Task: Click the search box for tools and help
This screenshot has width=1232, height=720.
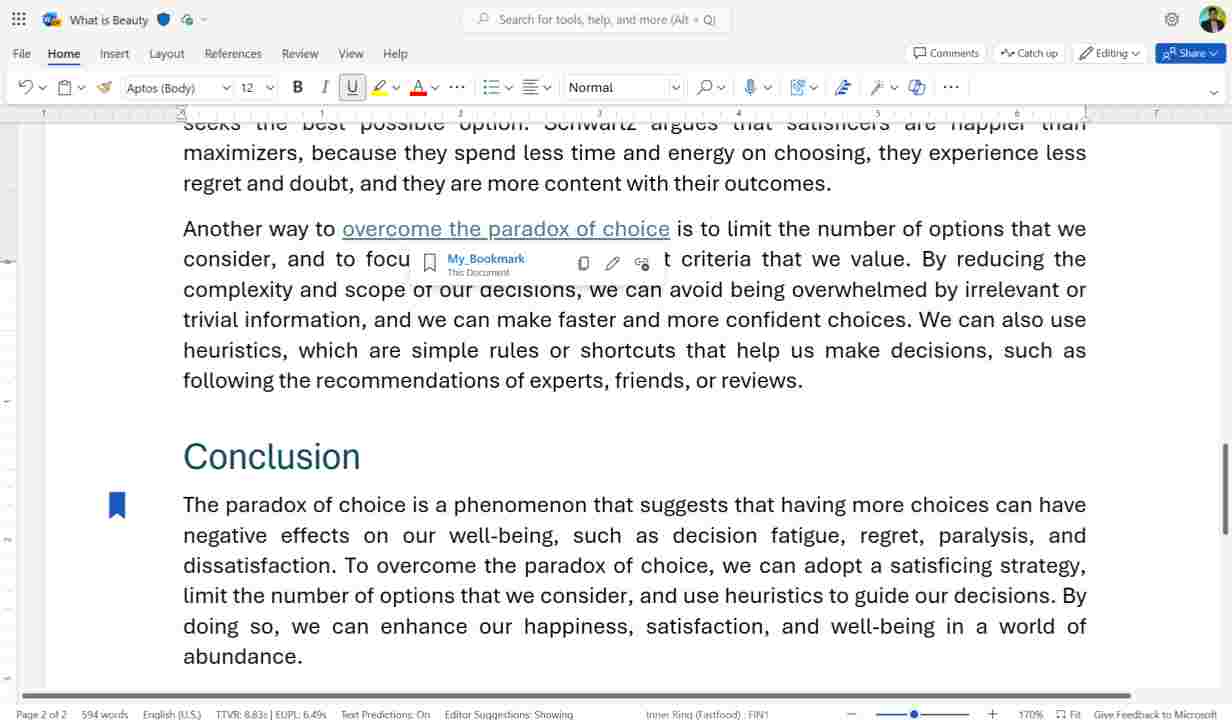Action: (x=597, y=19)
